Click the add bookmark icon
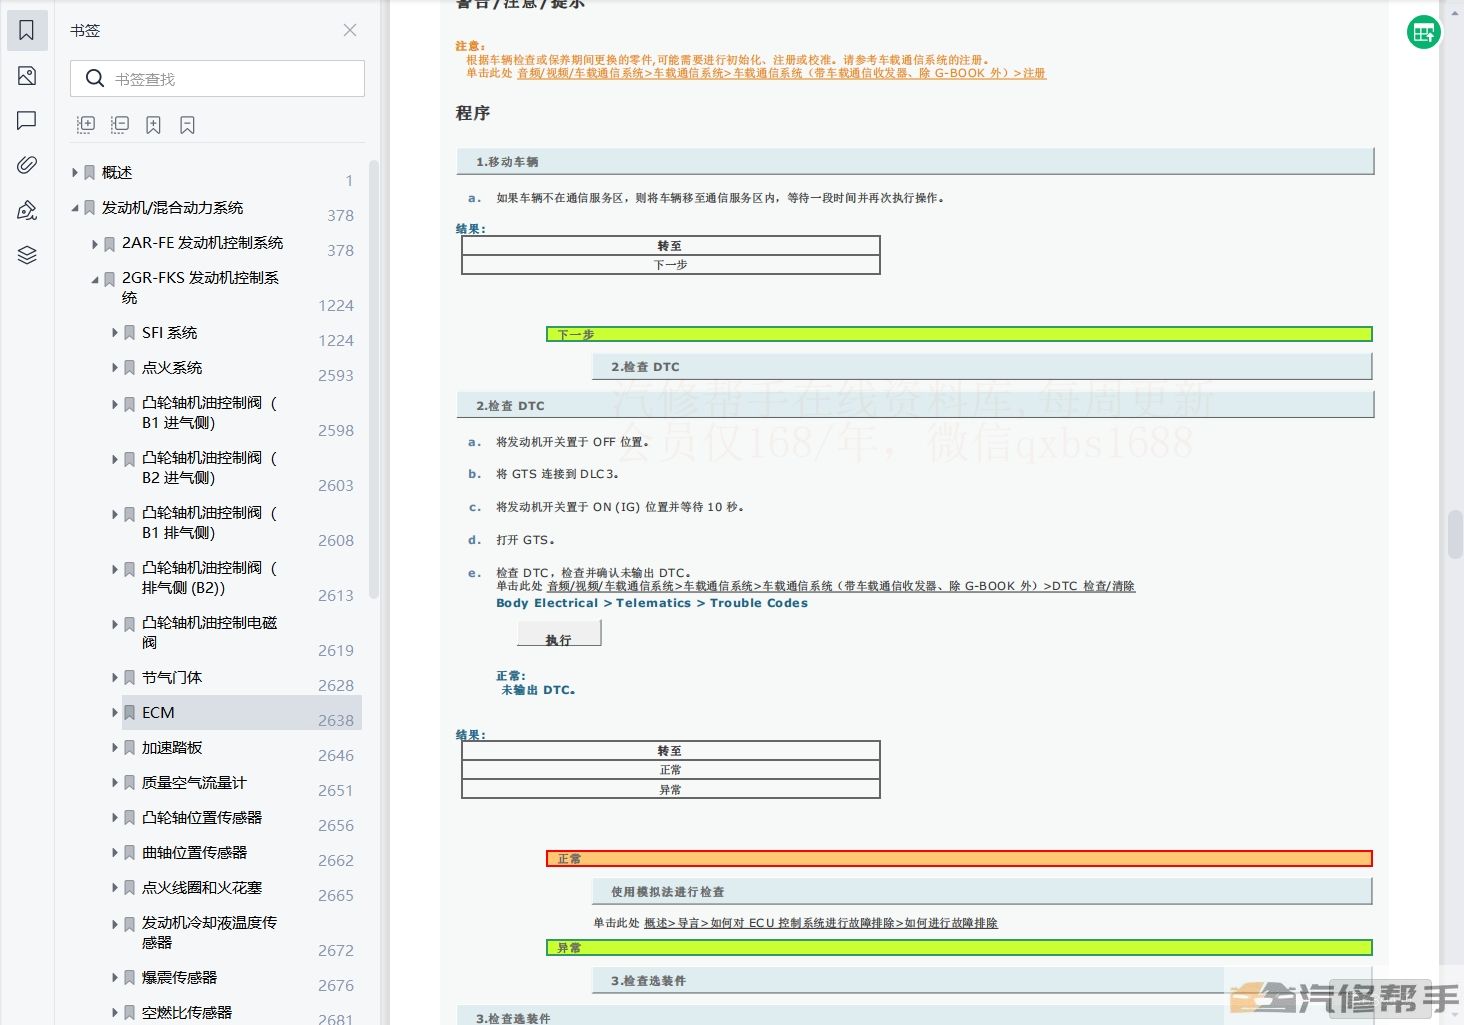This screenshot has height=1025, width=1464. pyautogui.click(x=153, y=125)
